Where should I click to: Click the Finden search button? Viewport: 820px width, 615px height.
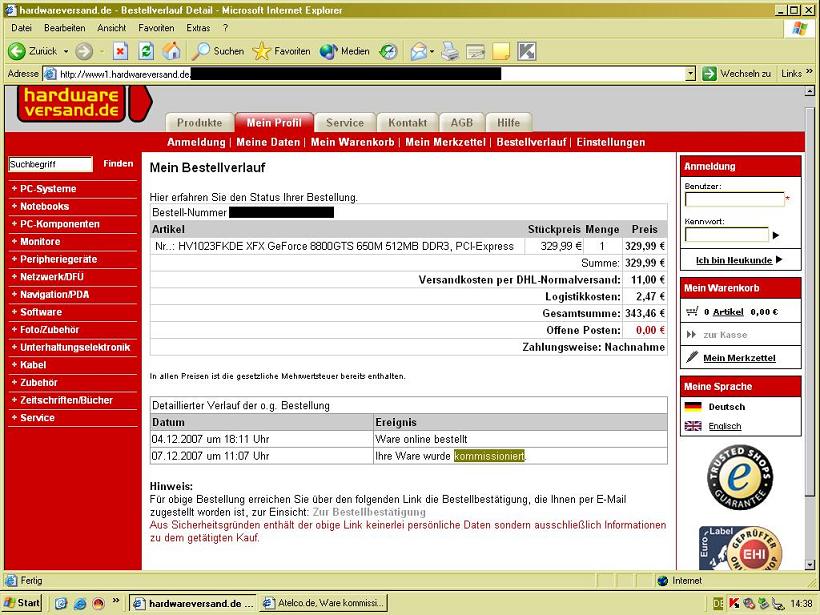click(x=118, y=164)
